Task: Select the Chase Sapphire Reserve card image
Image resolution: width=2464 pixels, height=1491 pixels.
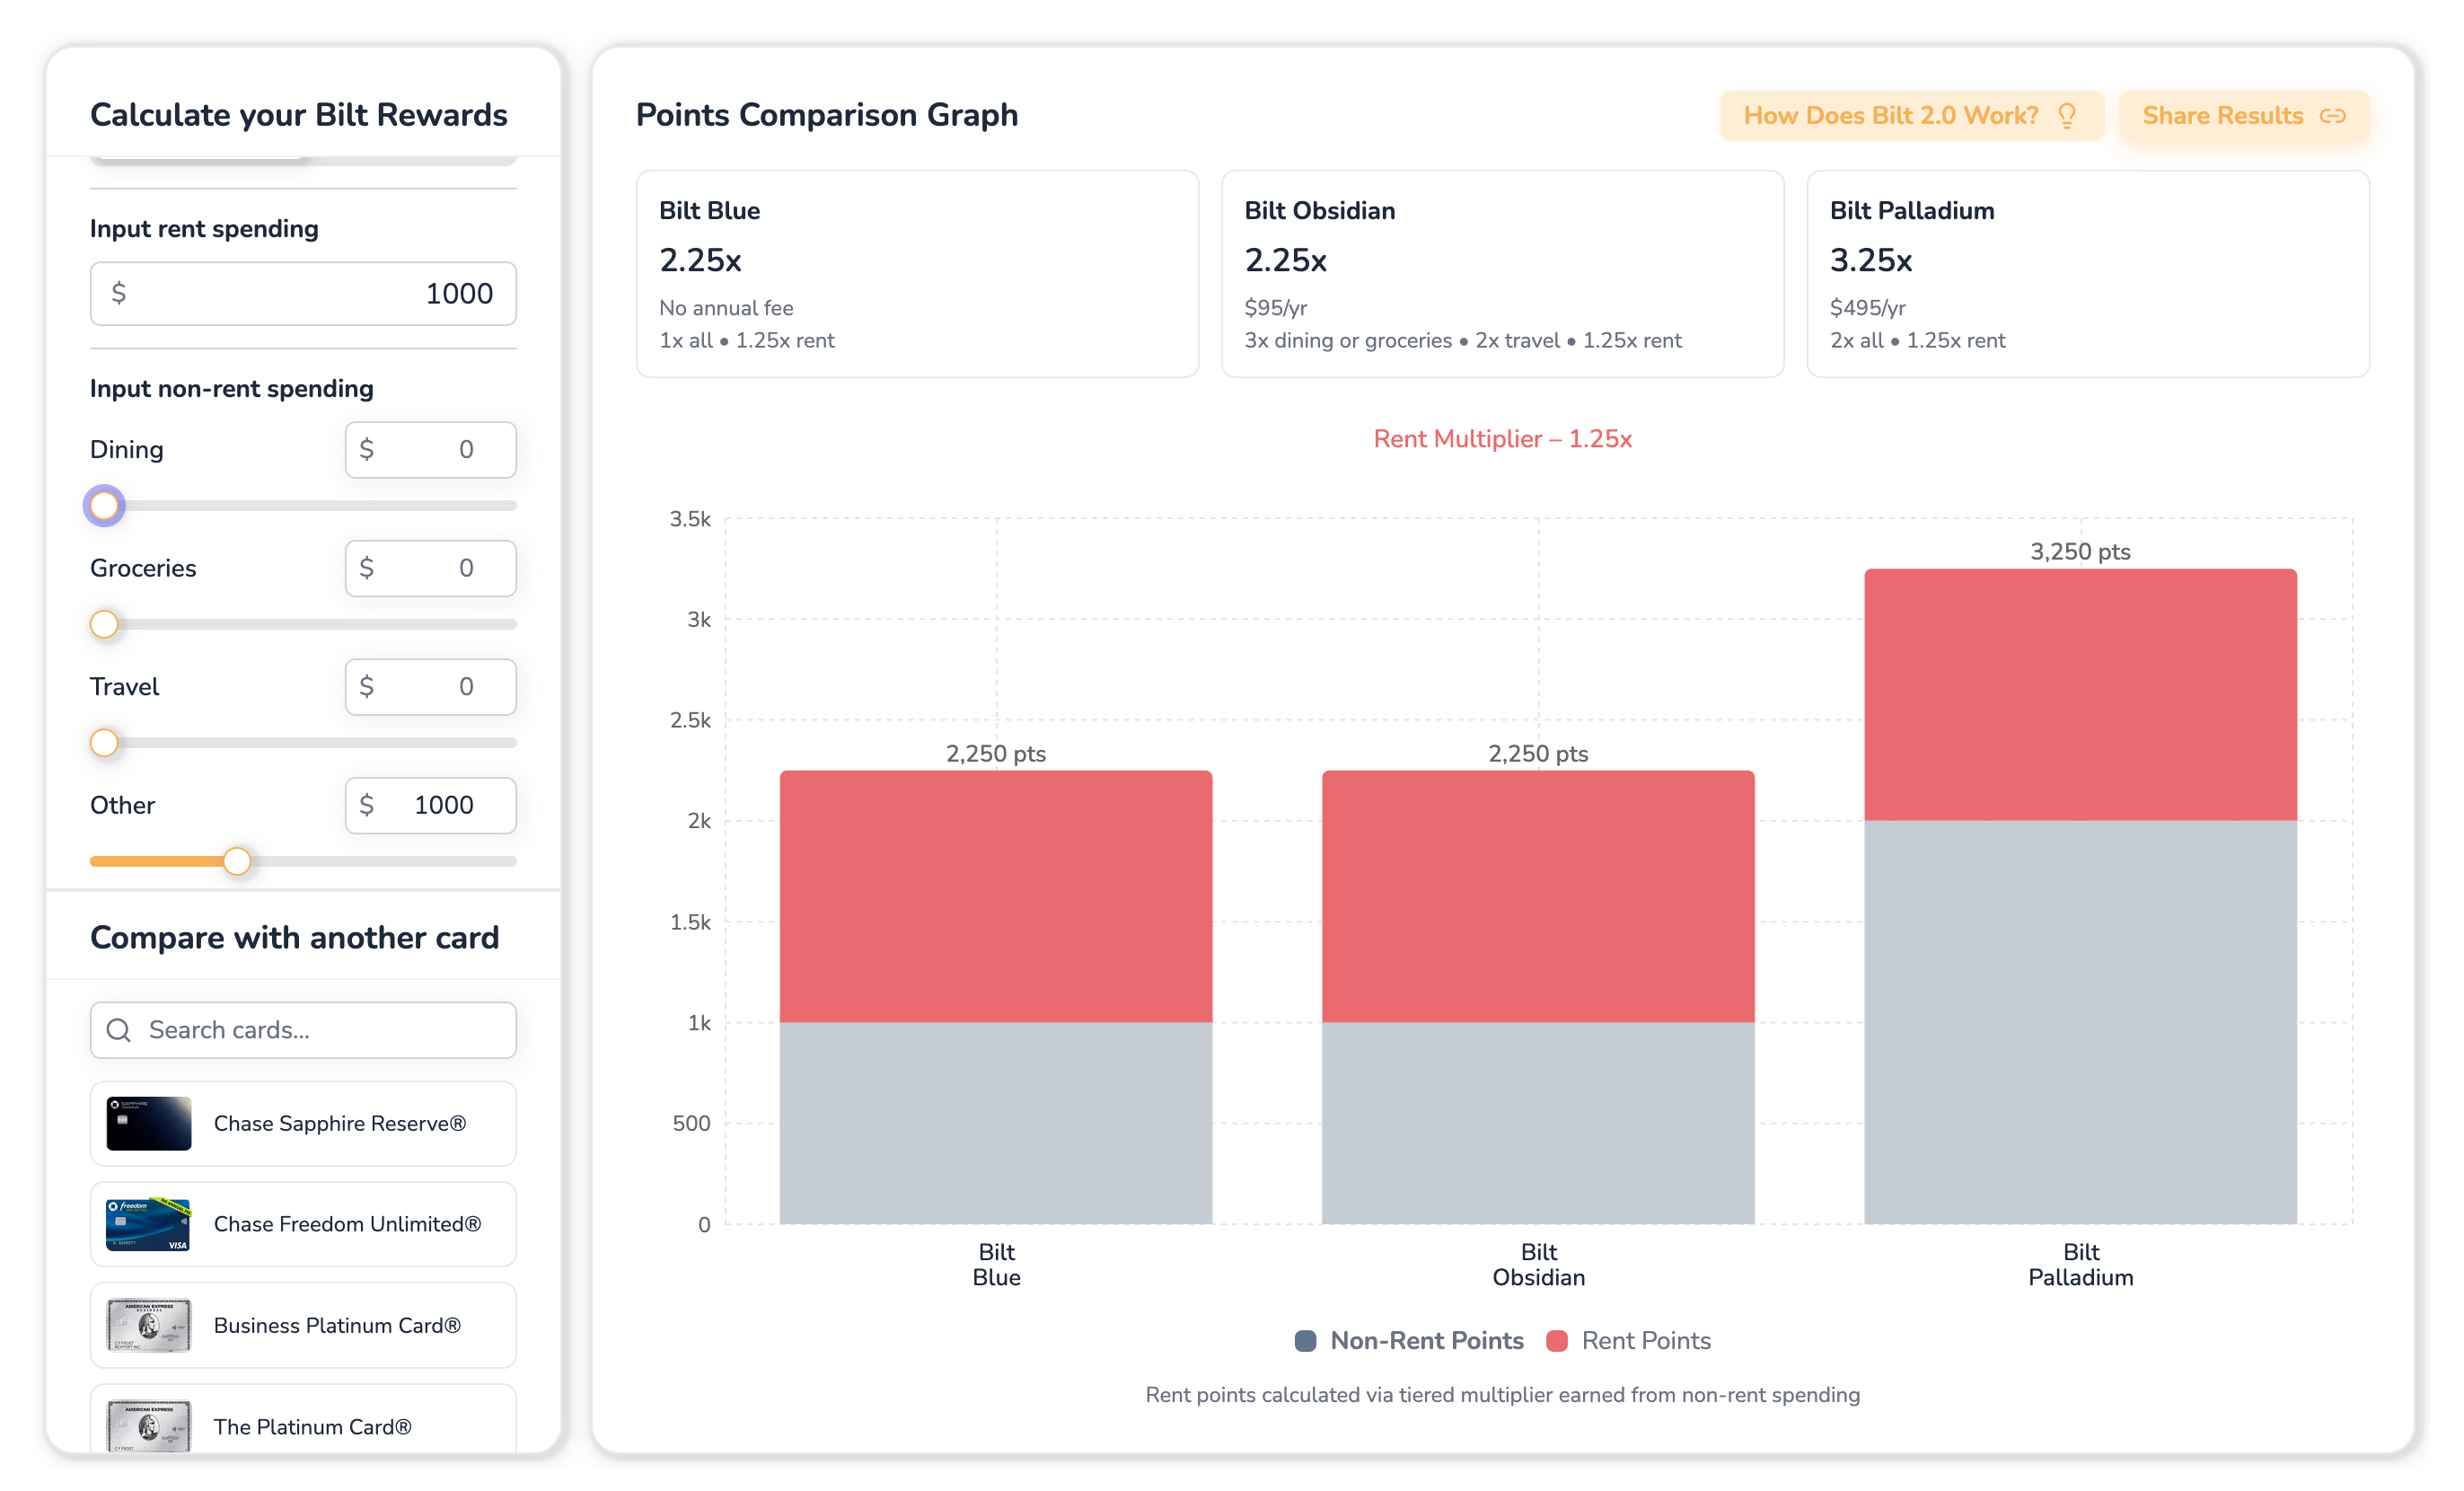Action: 149,1123
